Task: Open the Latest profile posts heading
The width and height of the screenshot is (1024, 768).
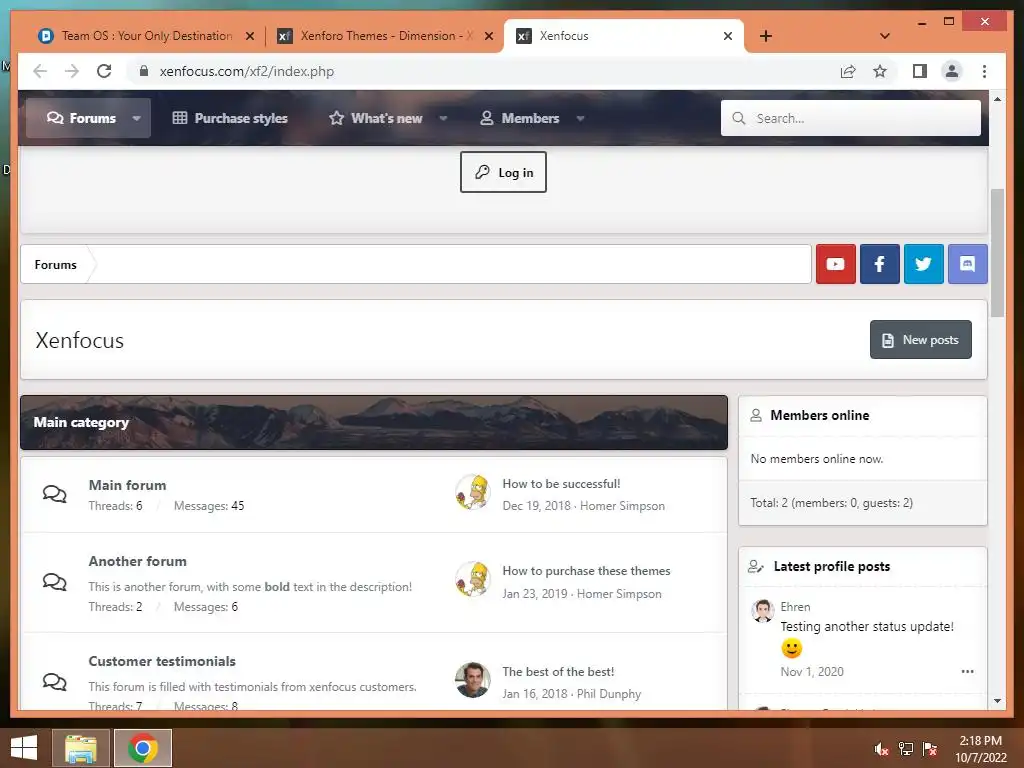Action: [831, 566]
